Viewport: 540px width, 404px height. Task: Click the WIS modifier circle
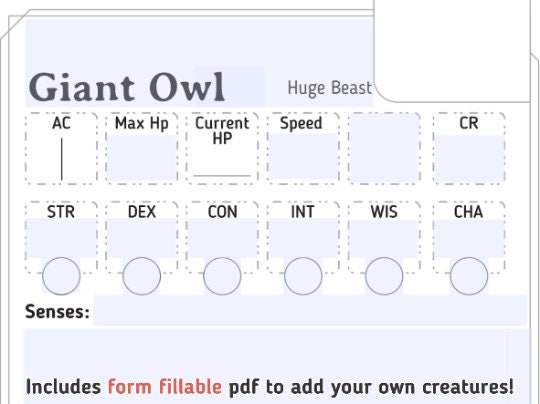[x=384, y=276]
